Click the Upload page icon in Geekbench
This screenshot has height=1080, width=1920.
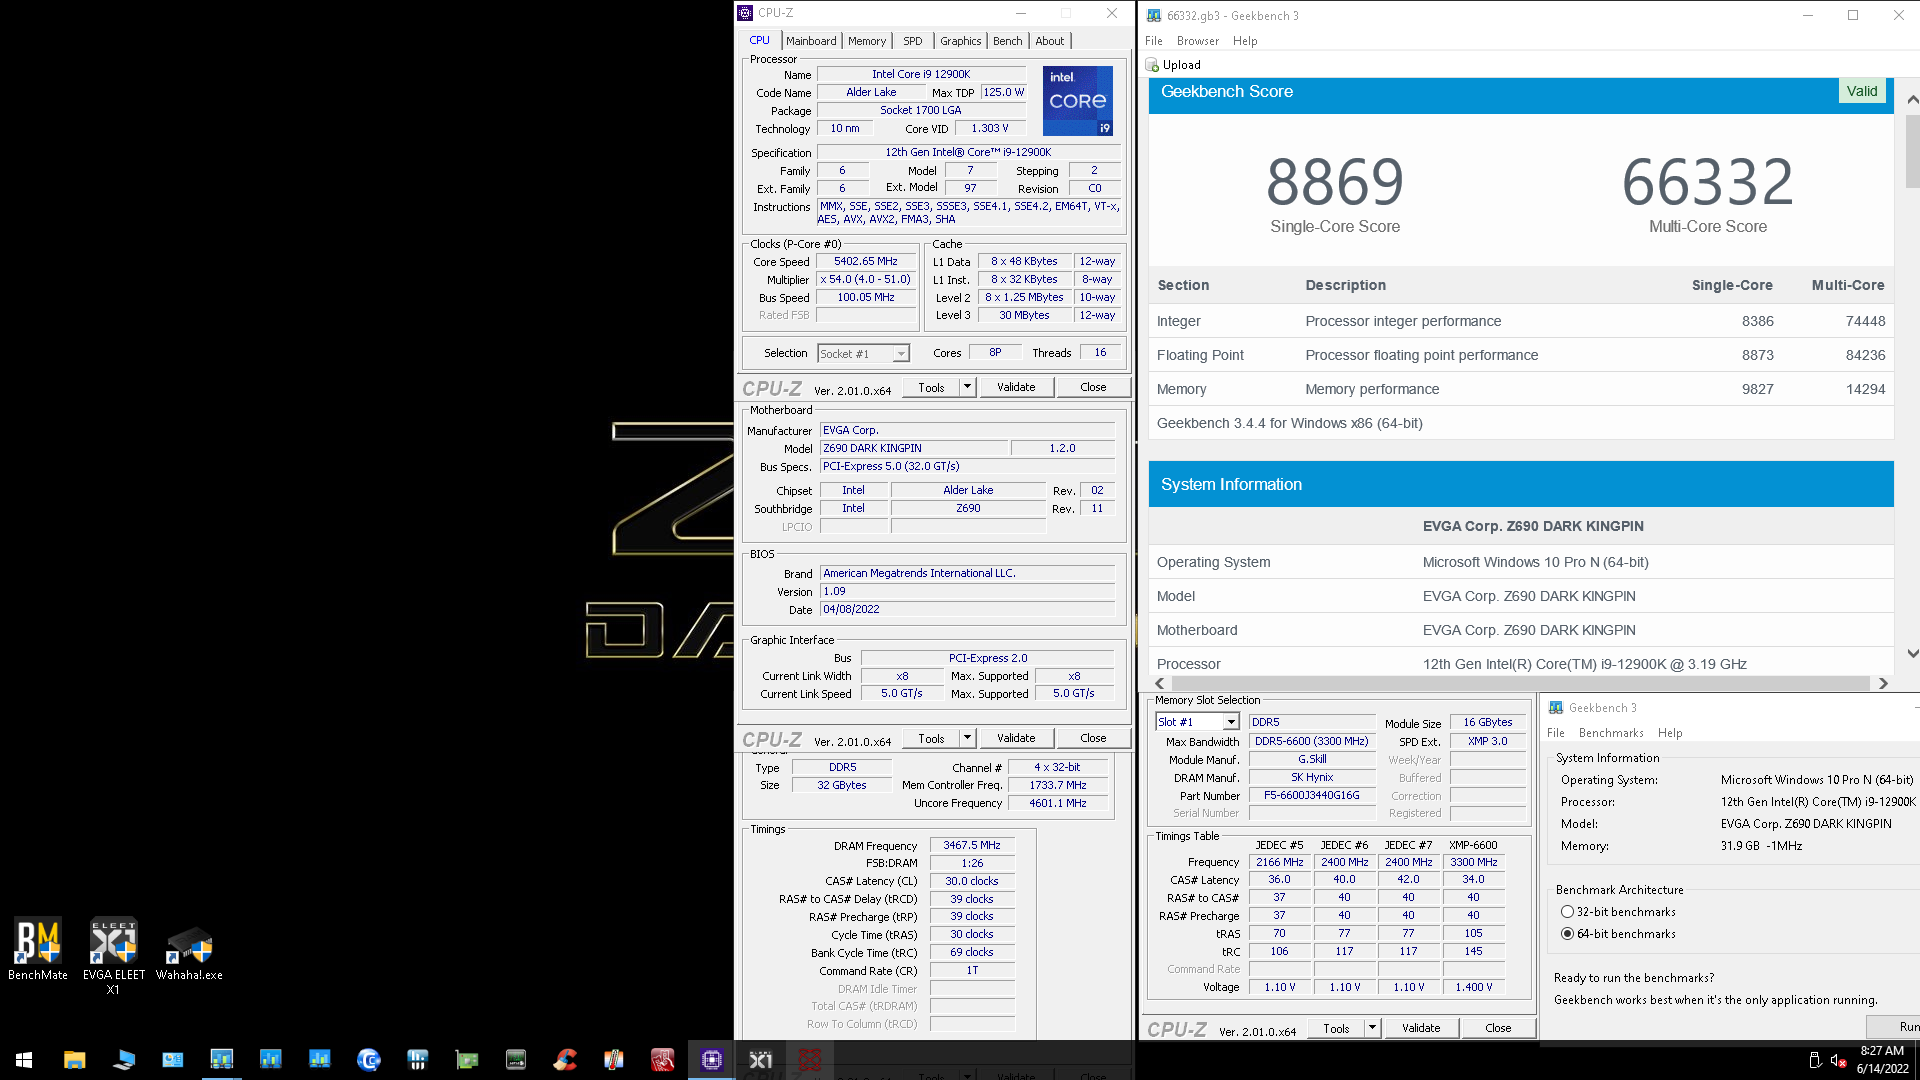coord(1153,65)
